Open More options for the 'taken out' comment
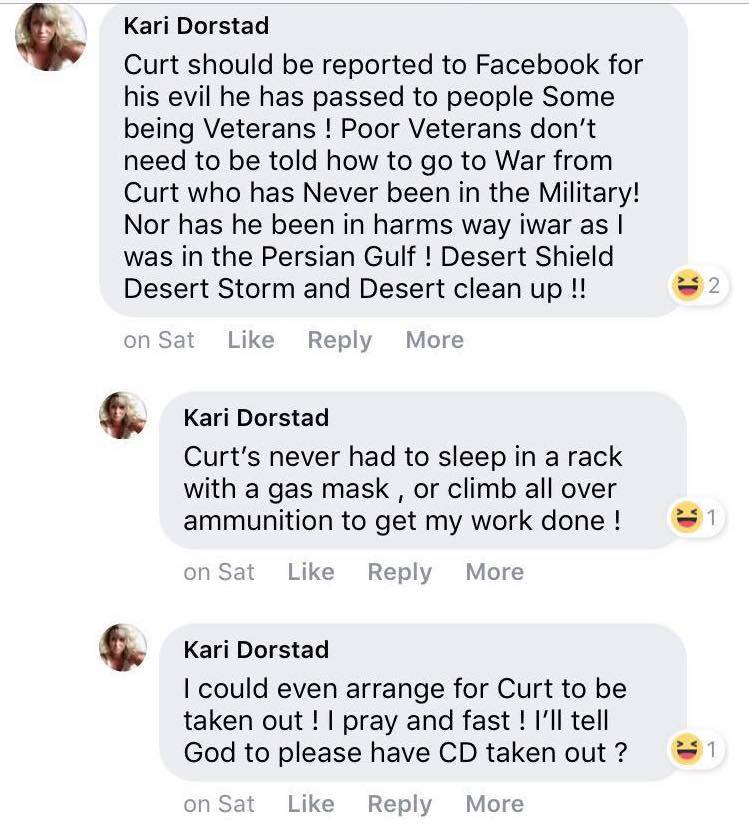 point(495,804)
